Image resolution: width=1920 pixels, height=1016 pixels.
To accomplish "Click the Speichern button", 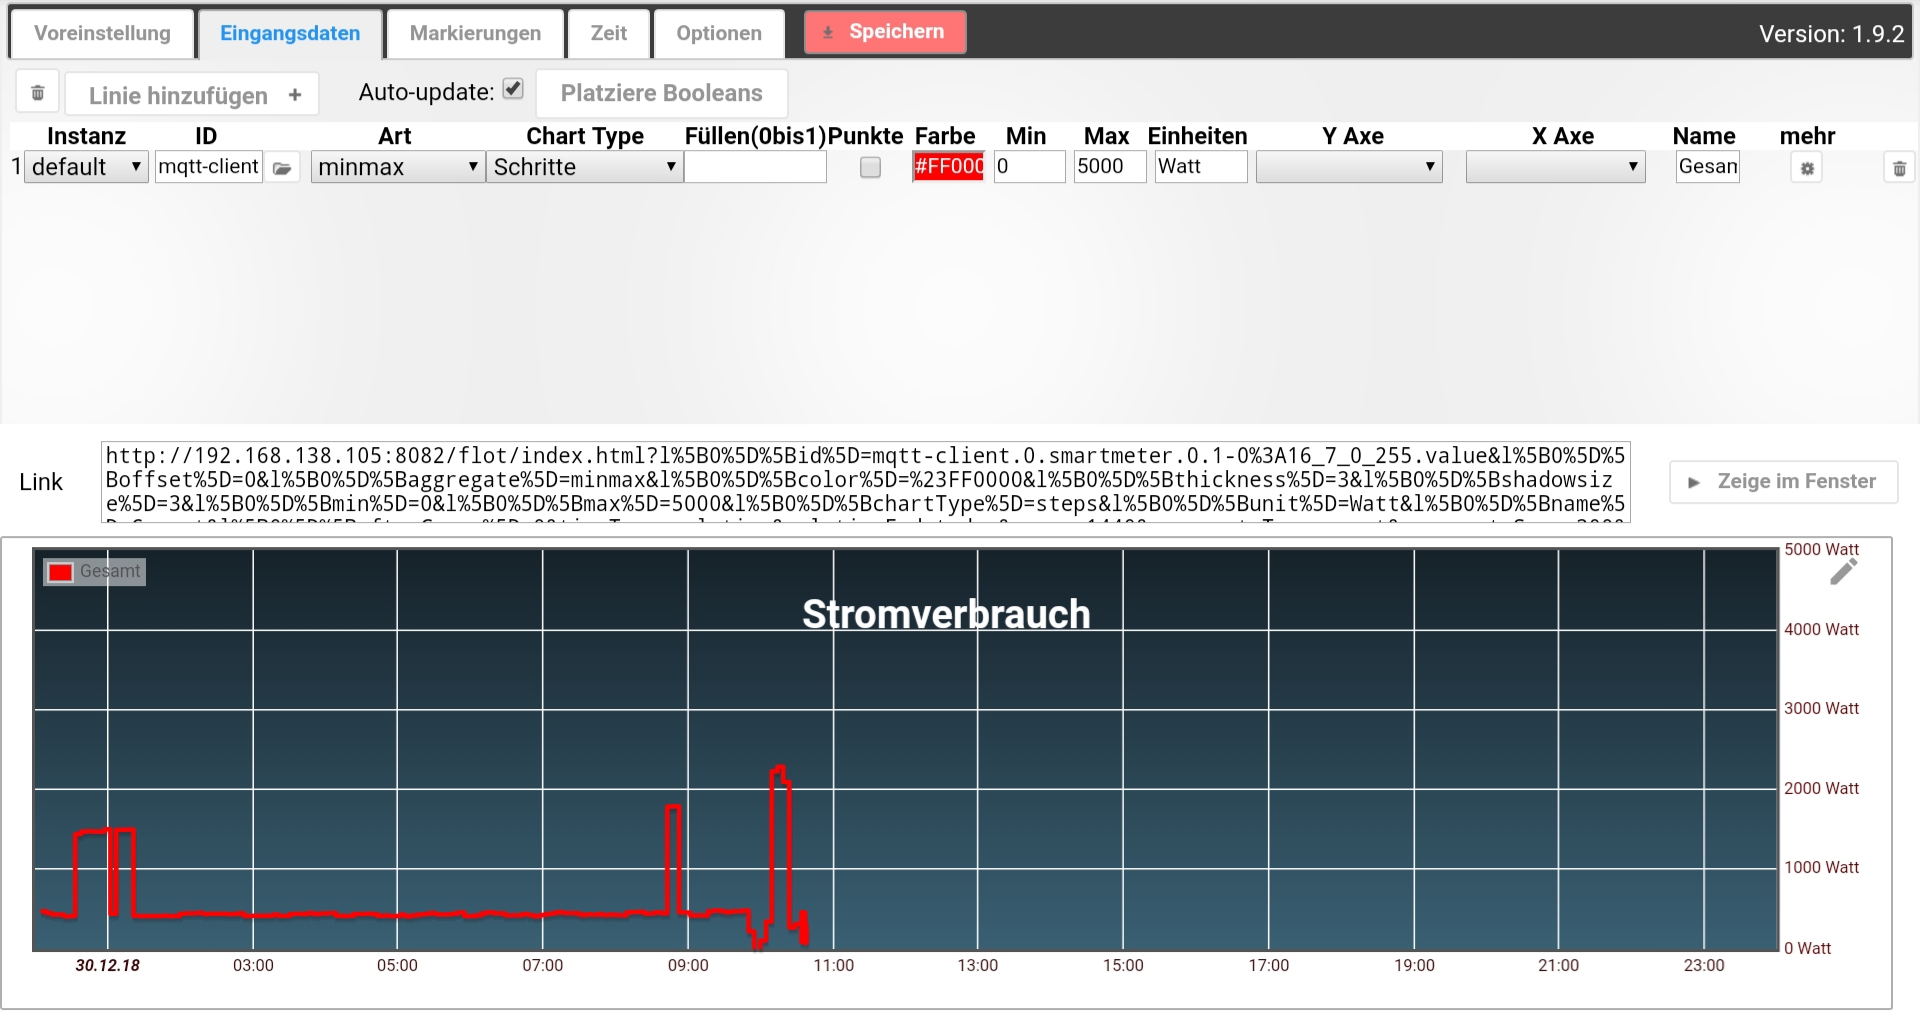I will [885, 32].
